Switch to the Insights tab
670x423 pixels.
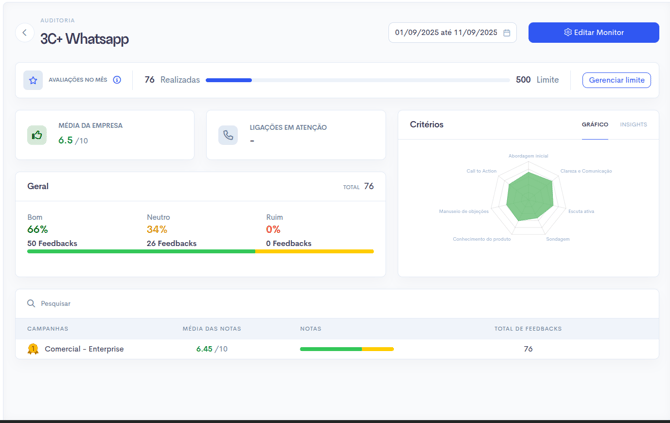coord(633,125)
